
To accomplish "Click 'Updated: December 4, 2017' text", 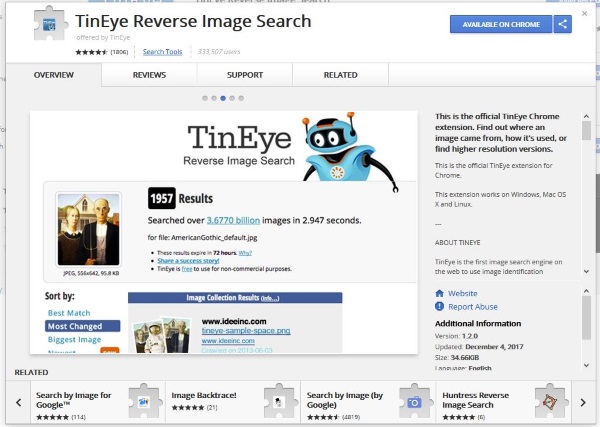I will (x=479, y=347).
